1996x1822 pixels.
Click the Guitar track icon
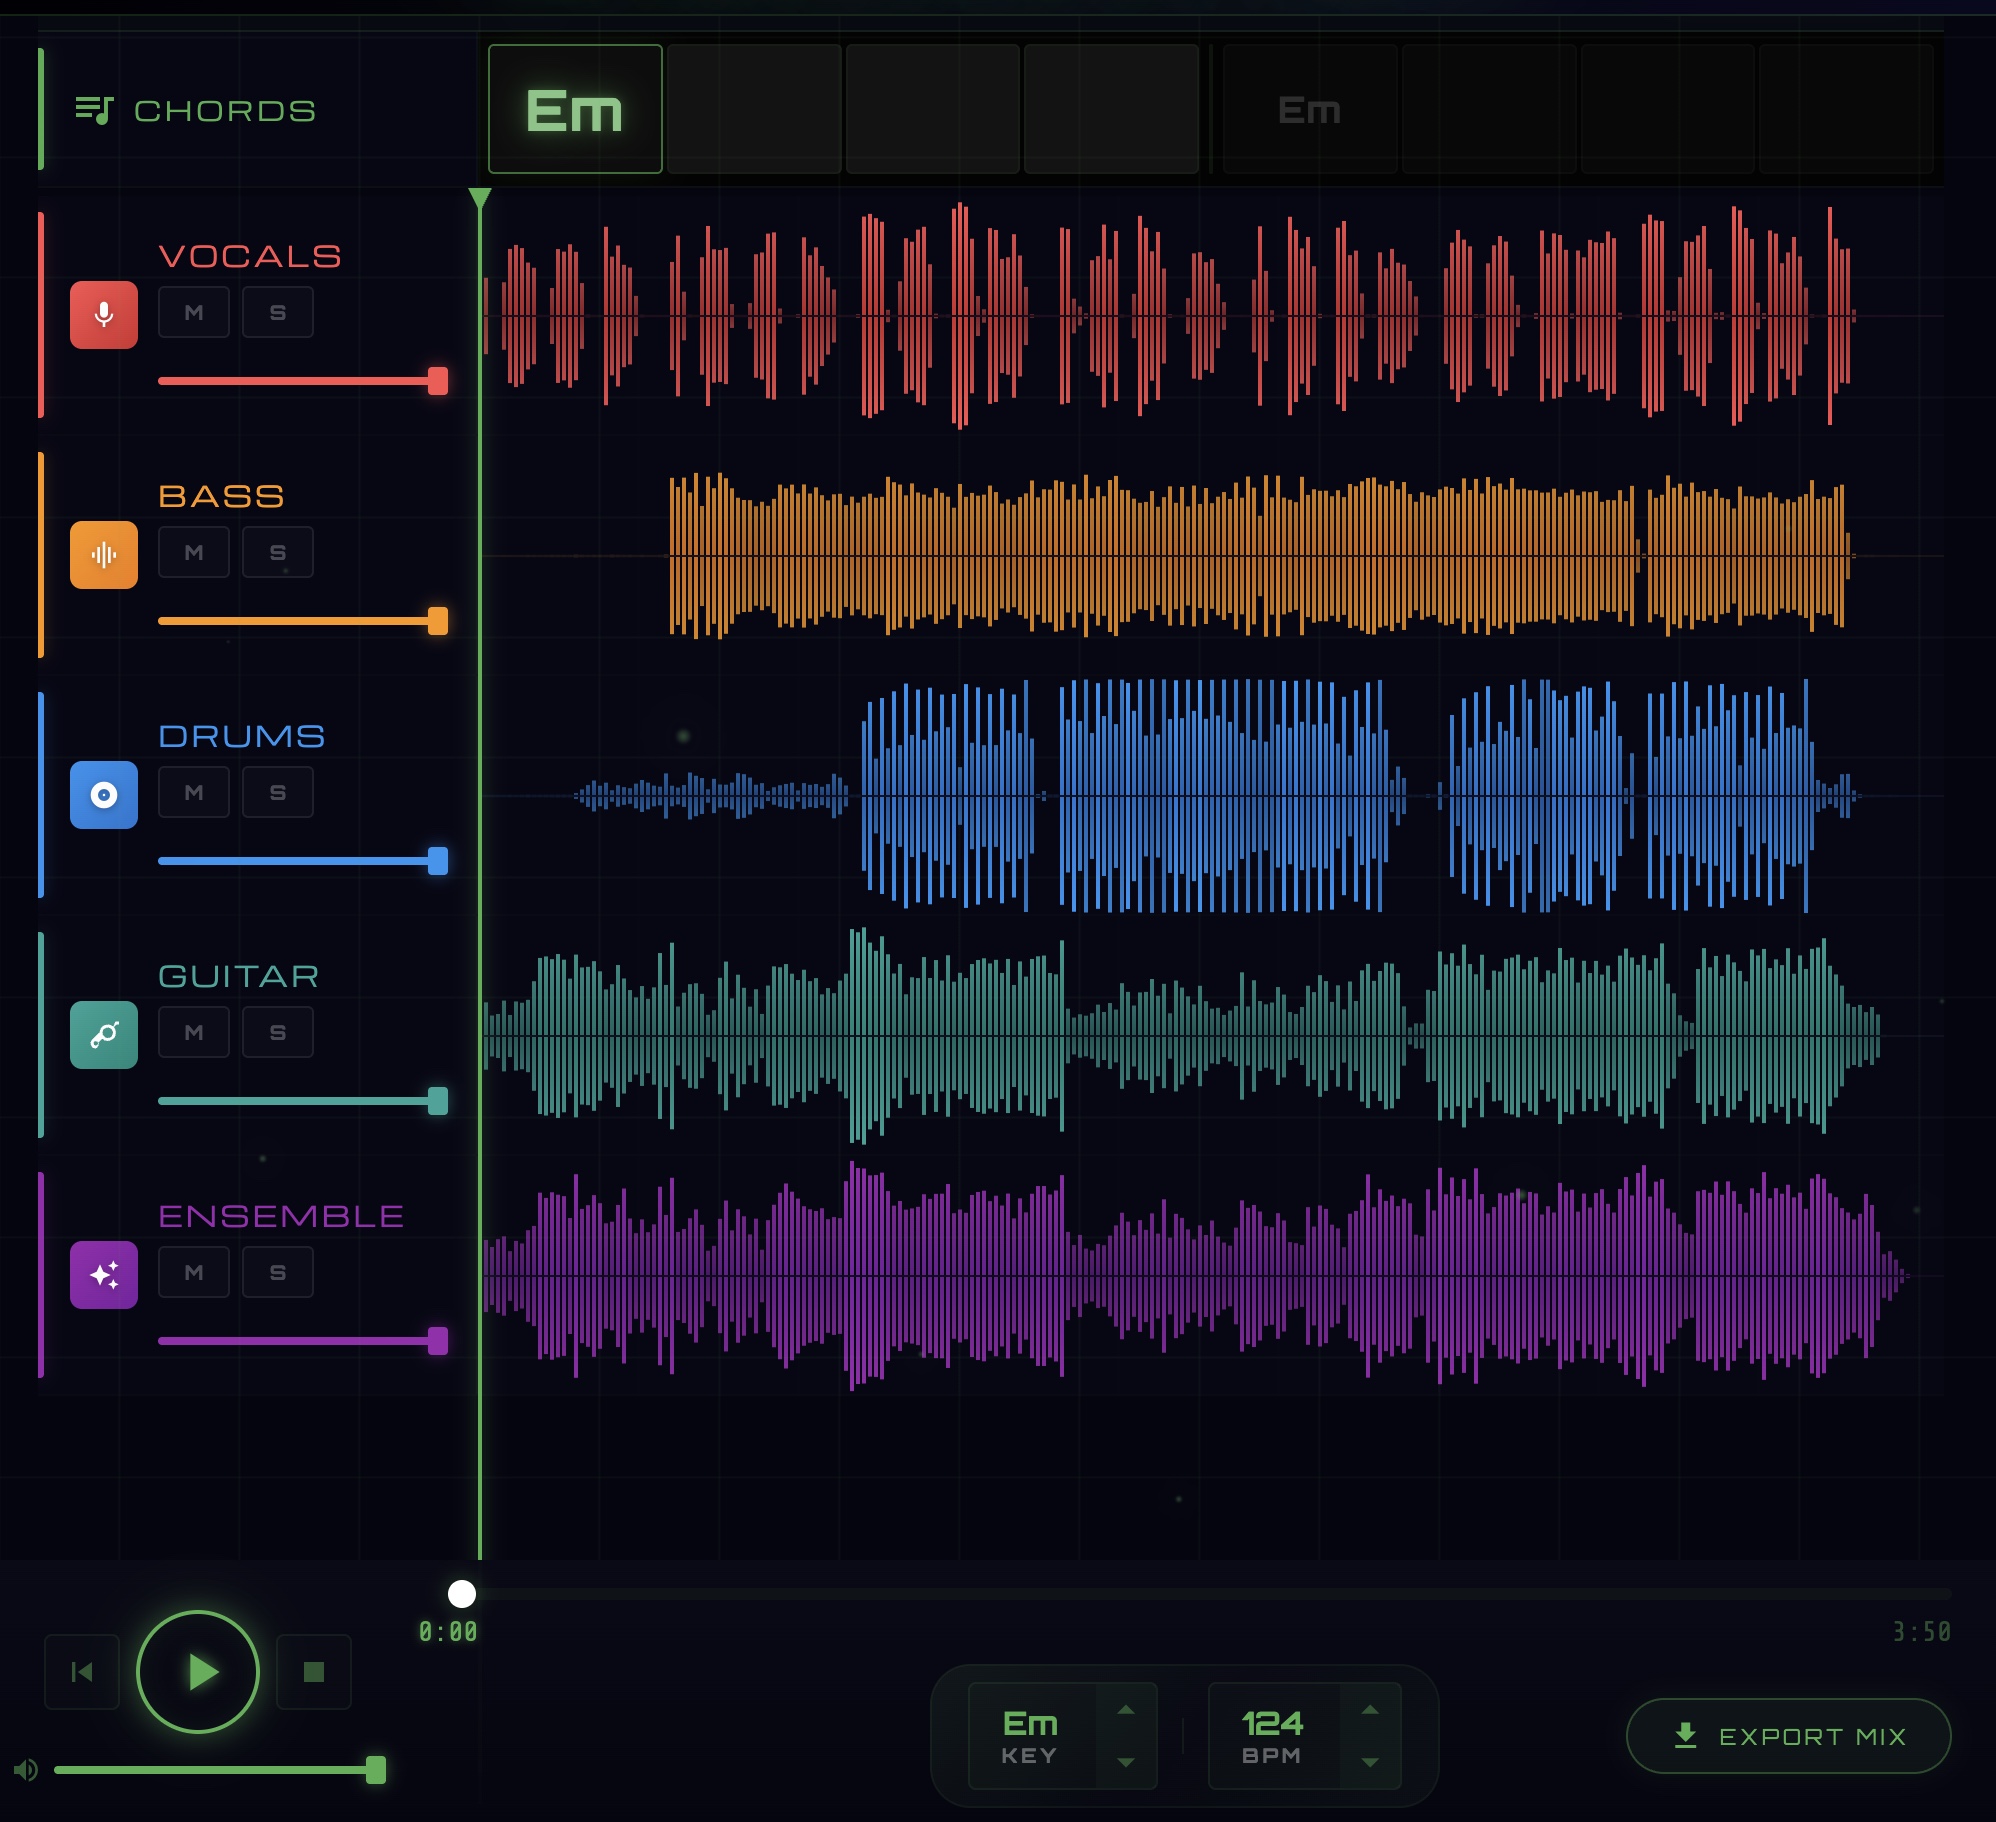point(104,1033)
